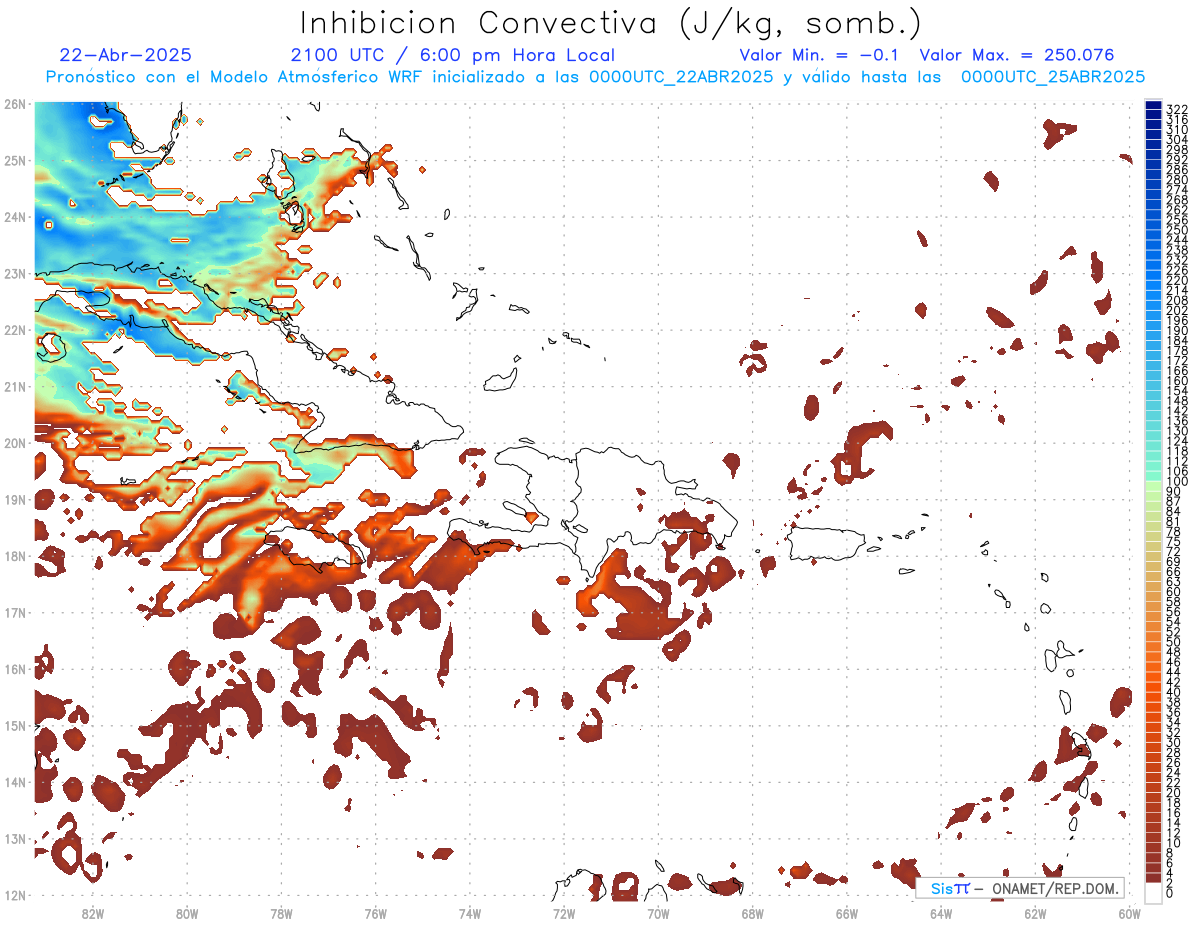Click the 100 value on the color scale
This screenshot has height=927, width=1200.
[1177, 481]
